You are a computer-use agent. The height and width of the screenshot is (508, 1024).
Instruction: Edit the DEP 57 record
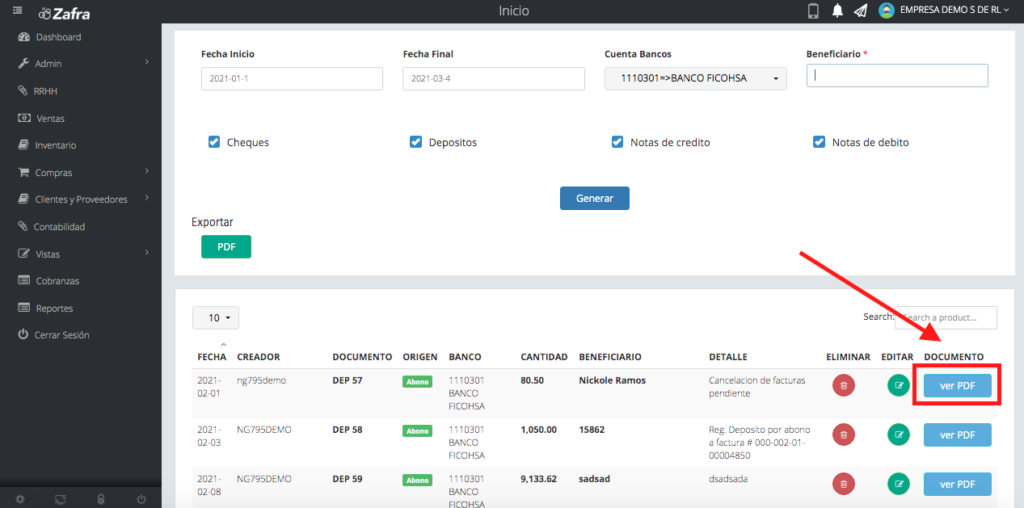coord(899,386)
